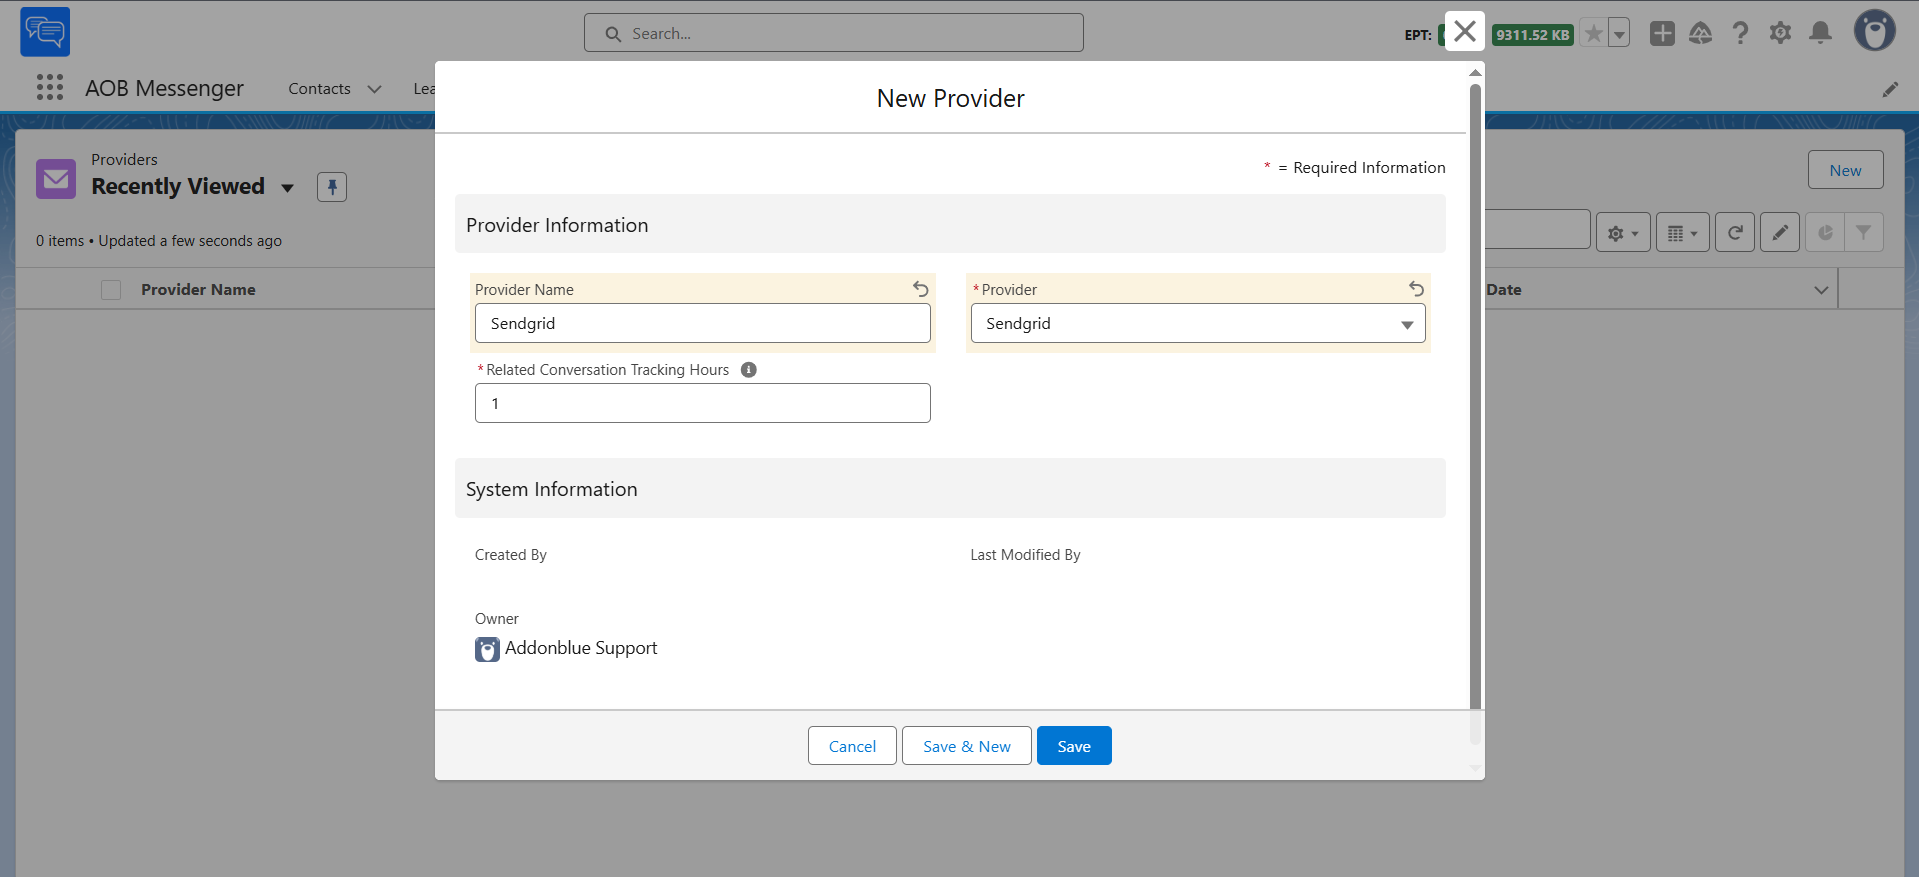Click the AOB Messenger app logo icon

pyautogui.click(x=45, y=32)
